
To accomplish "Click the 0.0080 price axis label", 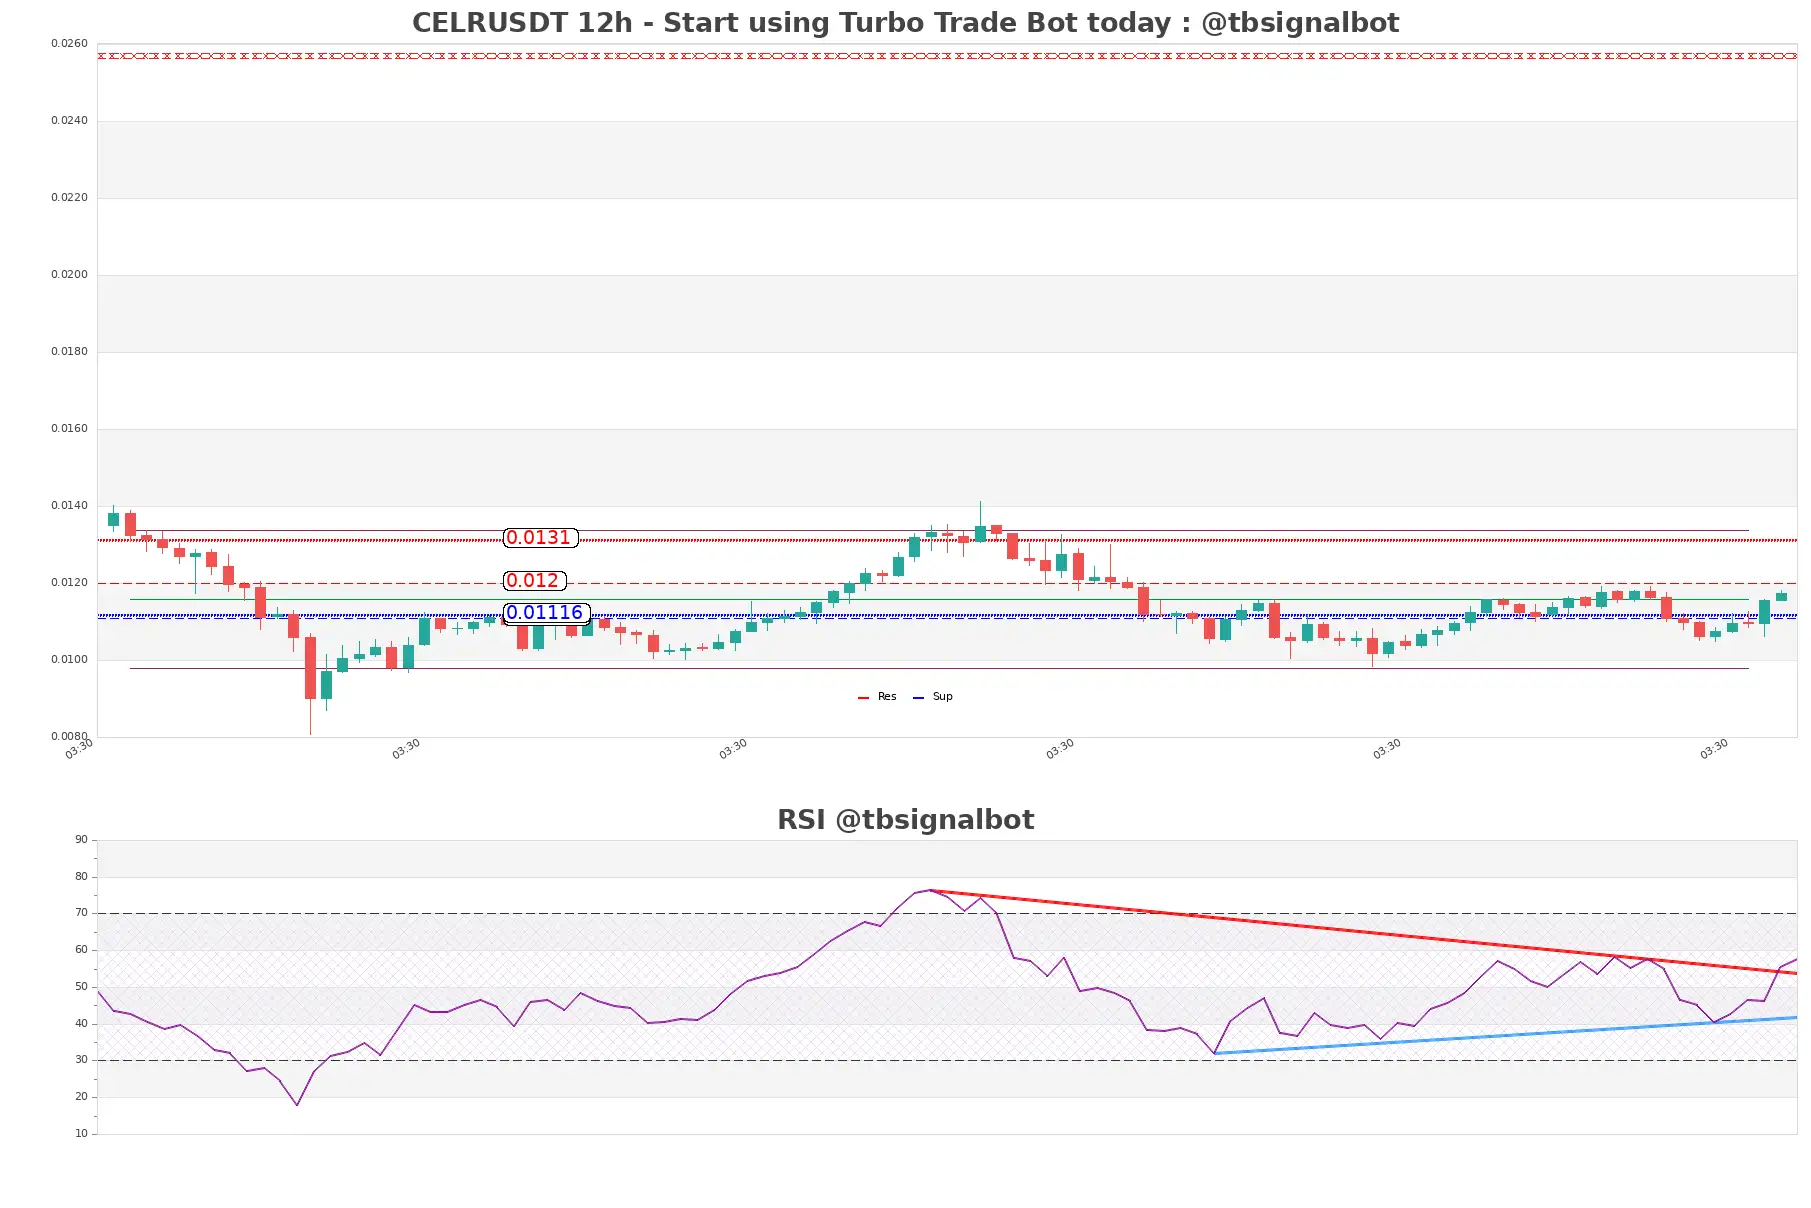I will [x=69, y=737].
